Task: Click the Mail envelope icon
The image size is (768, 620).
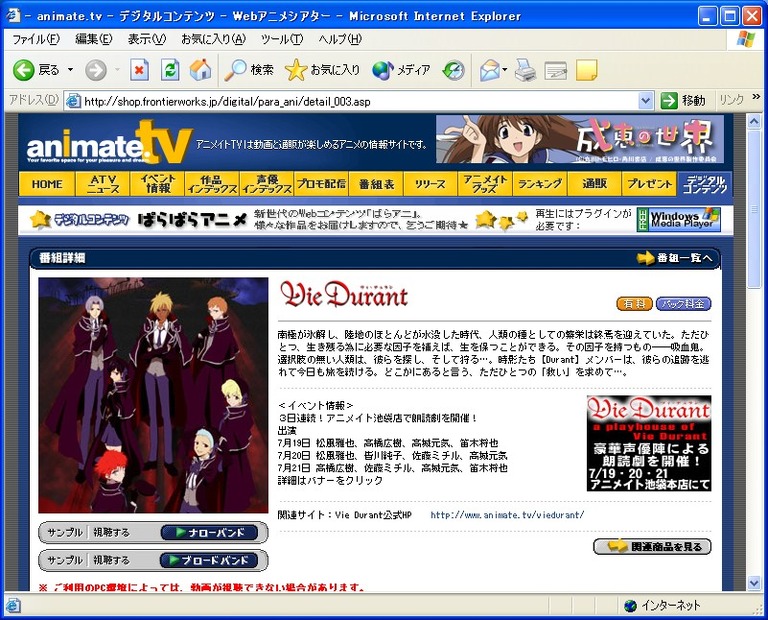Action: [489, 71]
